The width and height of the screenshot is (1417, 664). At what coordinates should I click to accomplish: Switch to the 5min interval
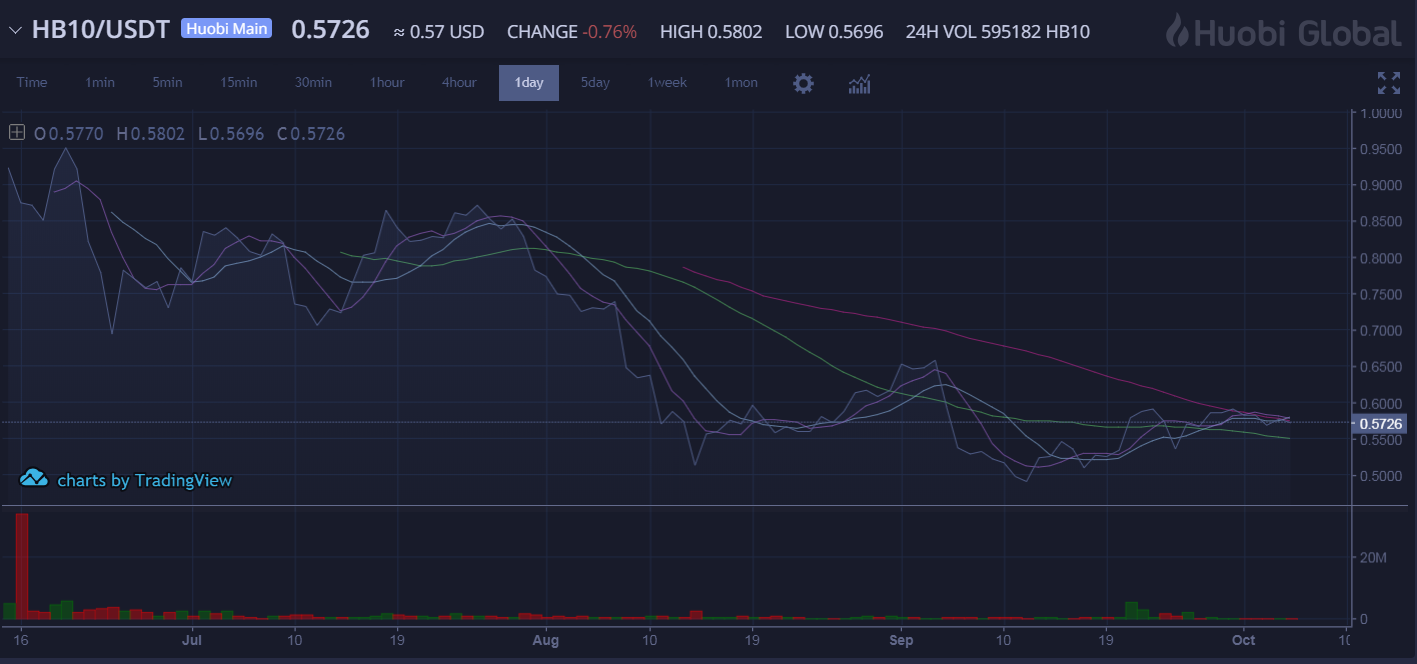pos(167,83)
